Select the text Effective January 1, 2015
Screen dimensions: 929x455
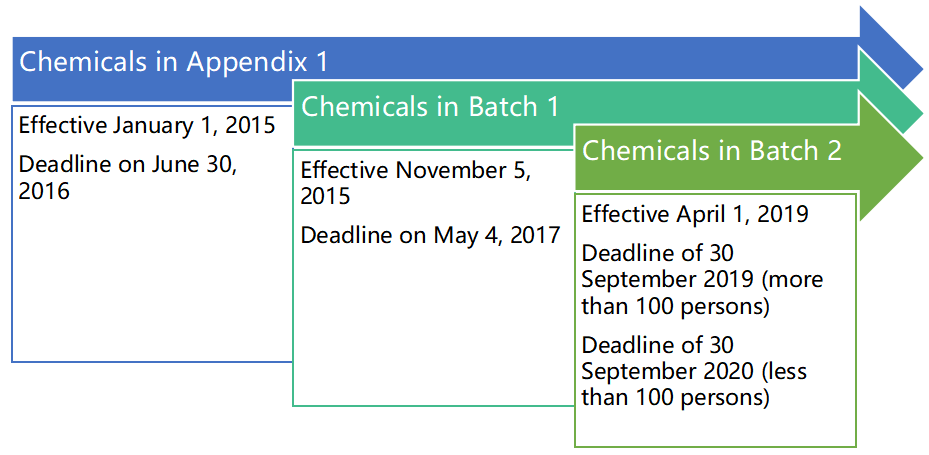[x=147, y=126]
